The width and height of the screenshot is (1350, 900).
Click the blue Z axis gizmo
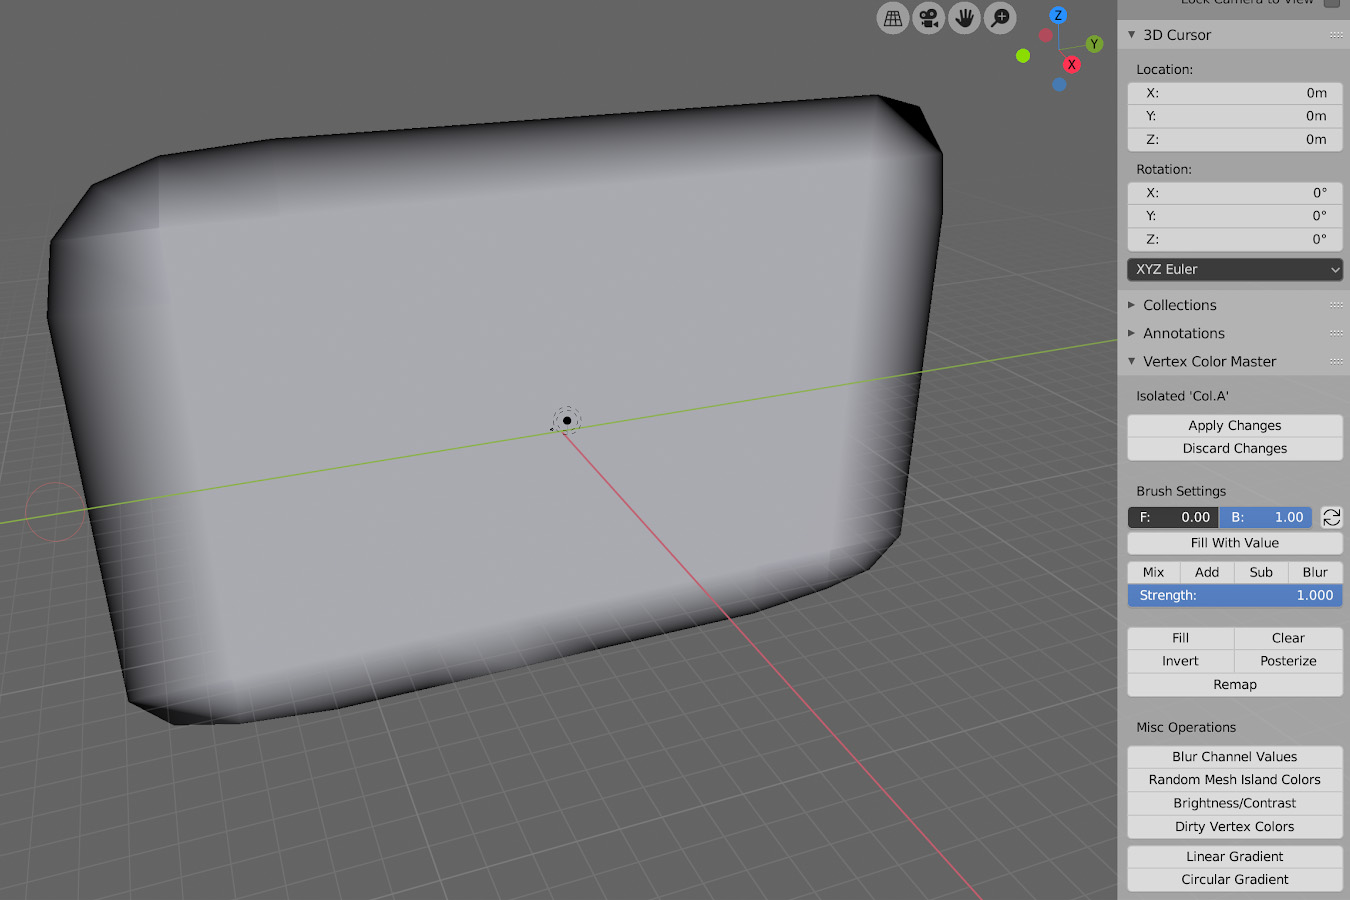(1058, 16)
